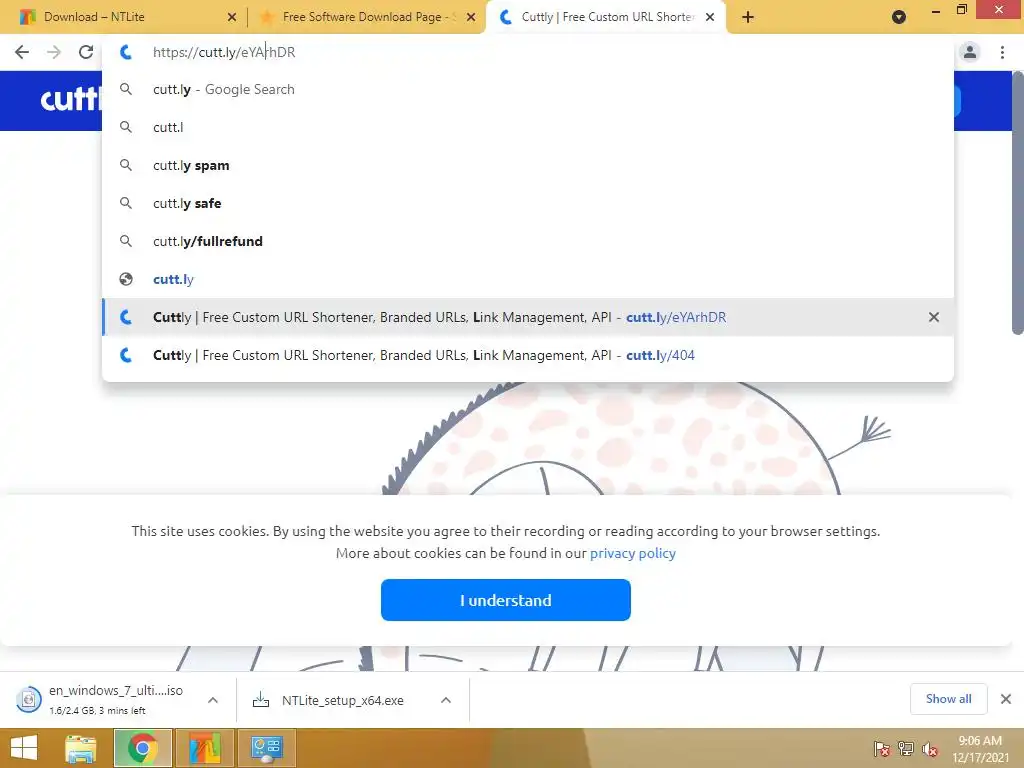This screenshot has height=768, width=1024.
Task: Open File Explorer from taskbar
Action: pyautogui.click(x=81, y=748)
